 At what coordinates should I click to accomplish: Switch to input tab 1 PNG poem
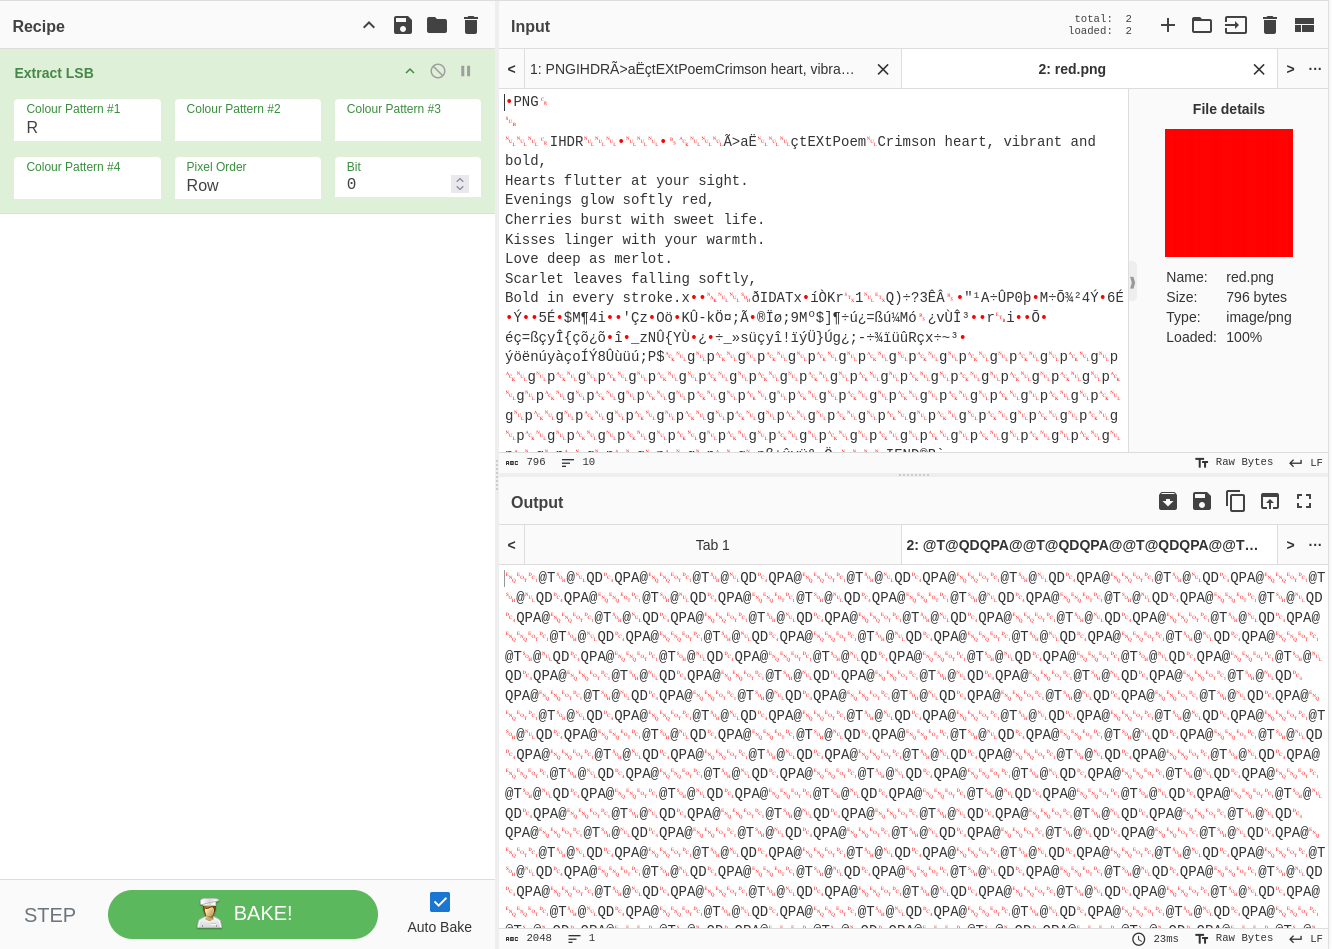point(692,69)
